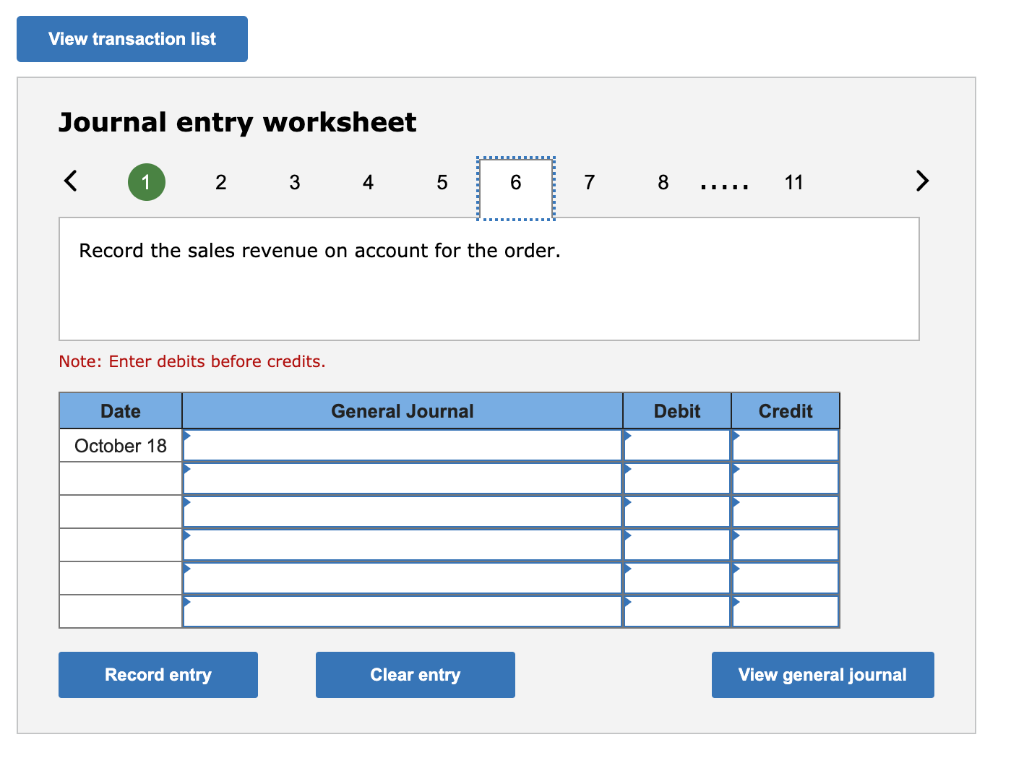Image resolution: width=1024 pixels, height=771 pixels.
Task: Go to next entry with right chevron
Action: coord(921,181)
